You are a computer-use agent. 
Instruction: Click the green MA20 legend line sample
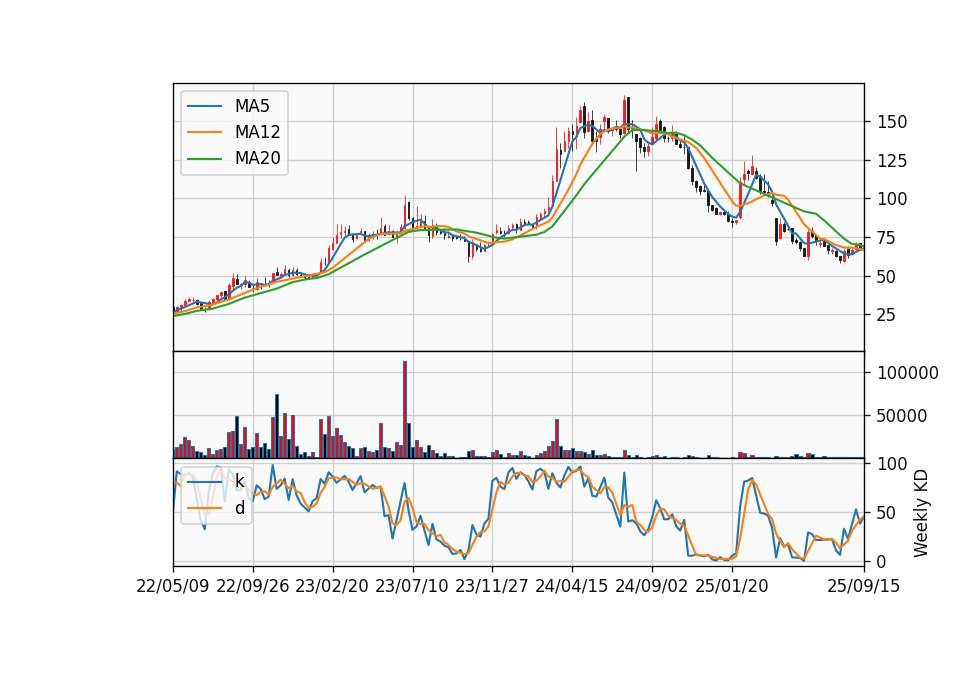pos(204,159)
